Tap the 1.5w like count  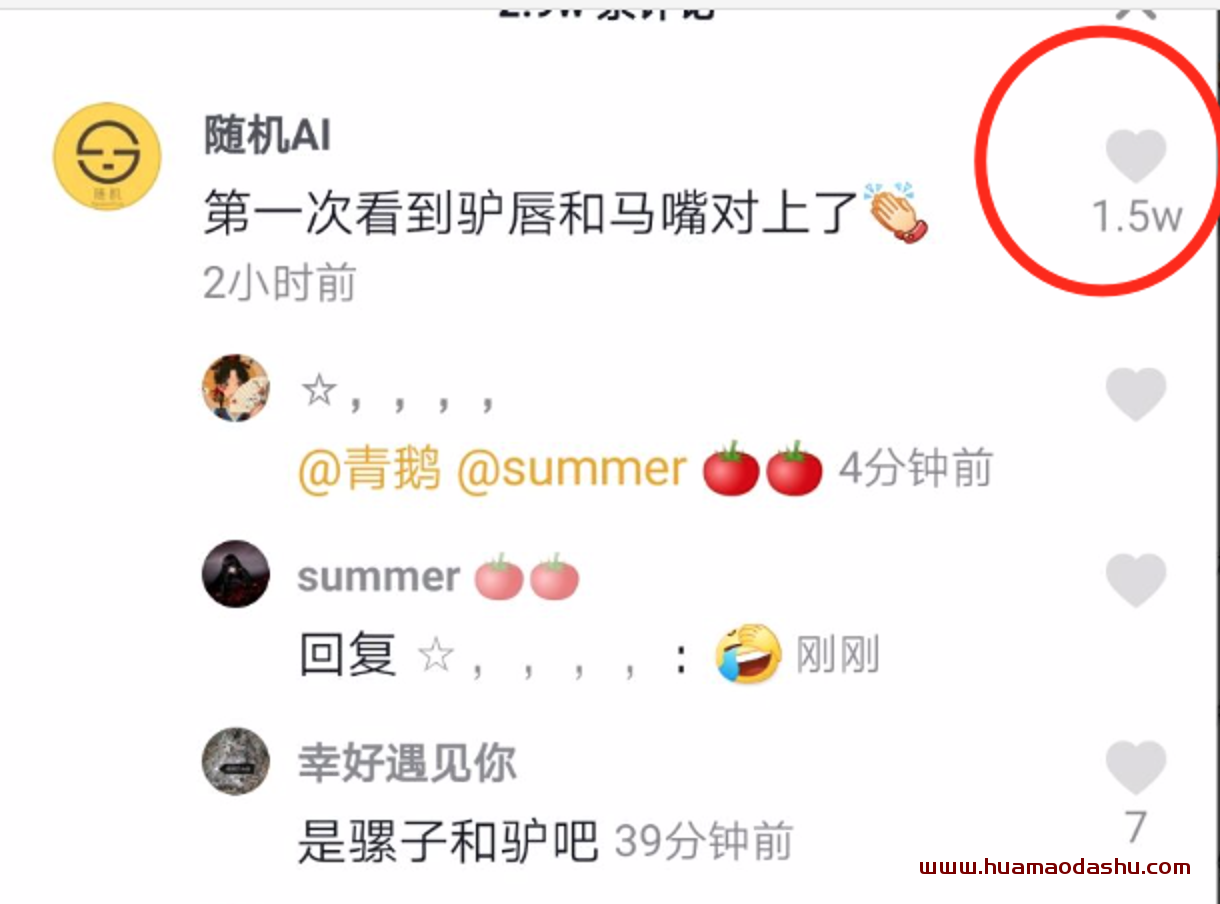pos(1137,217)
